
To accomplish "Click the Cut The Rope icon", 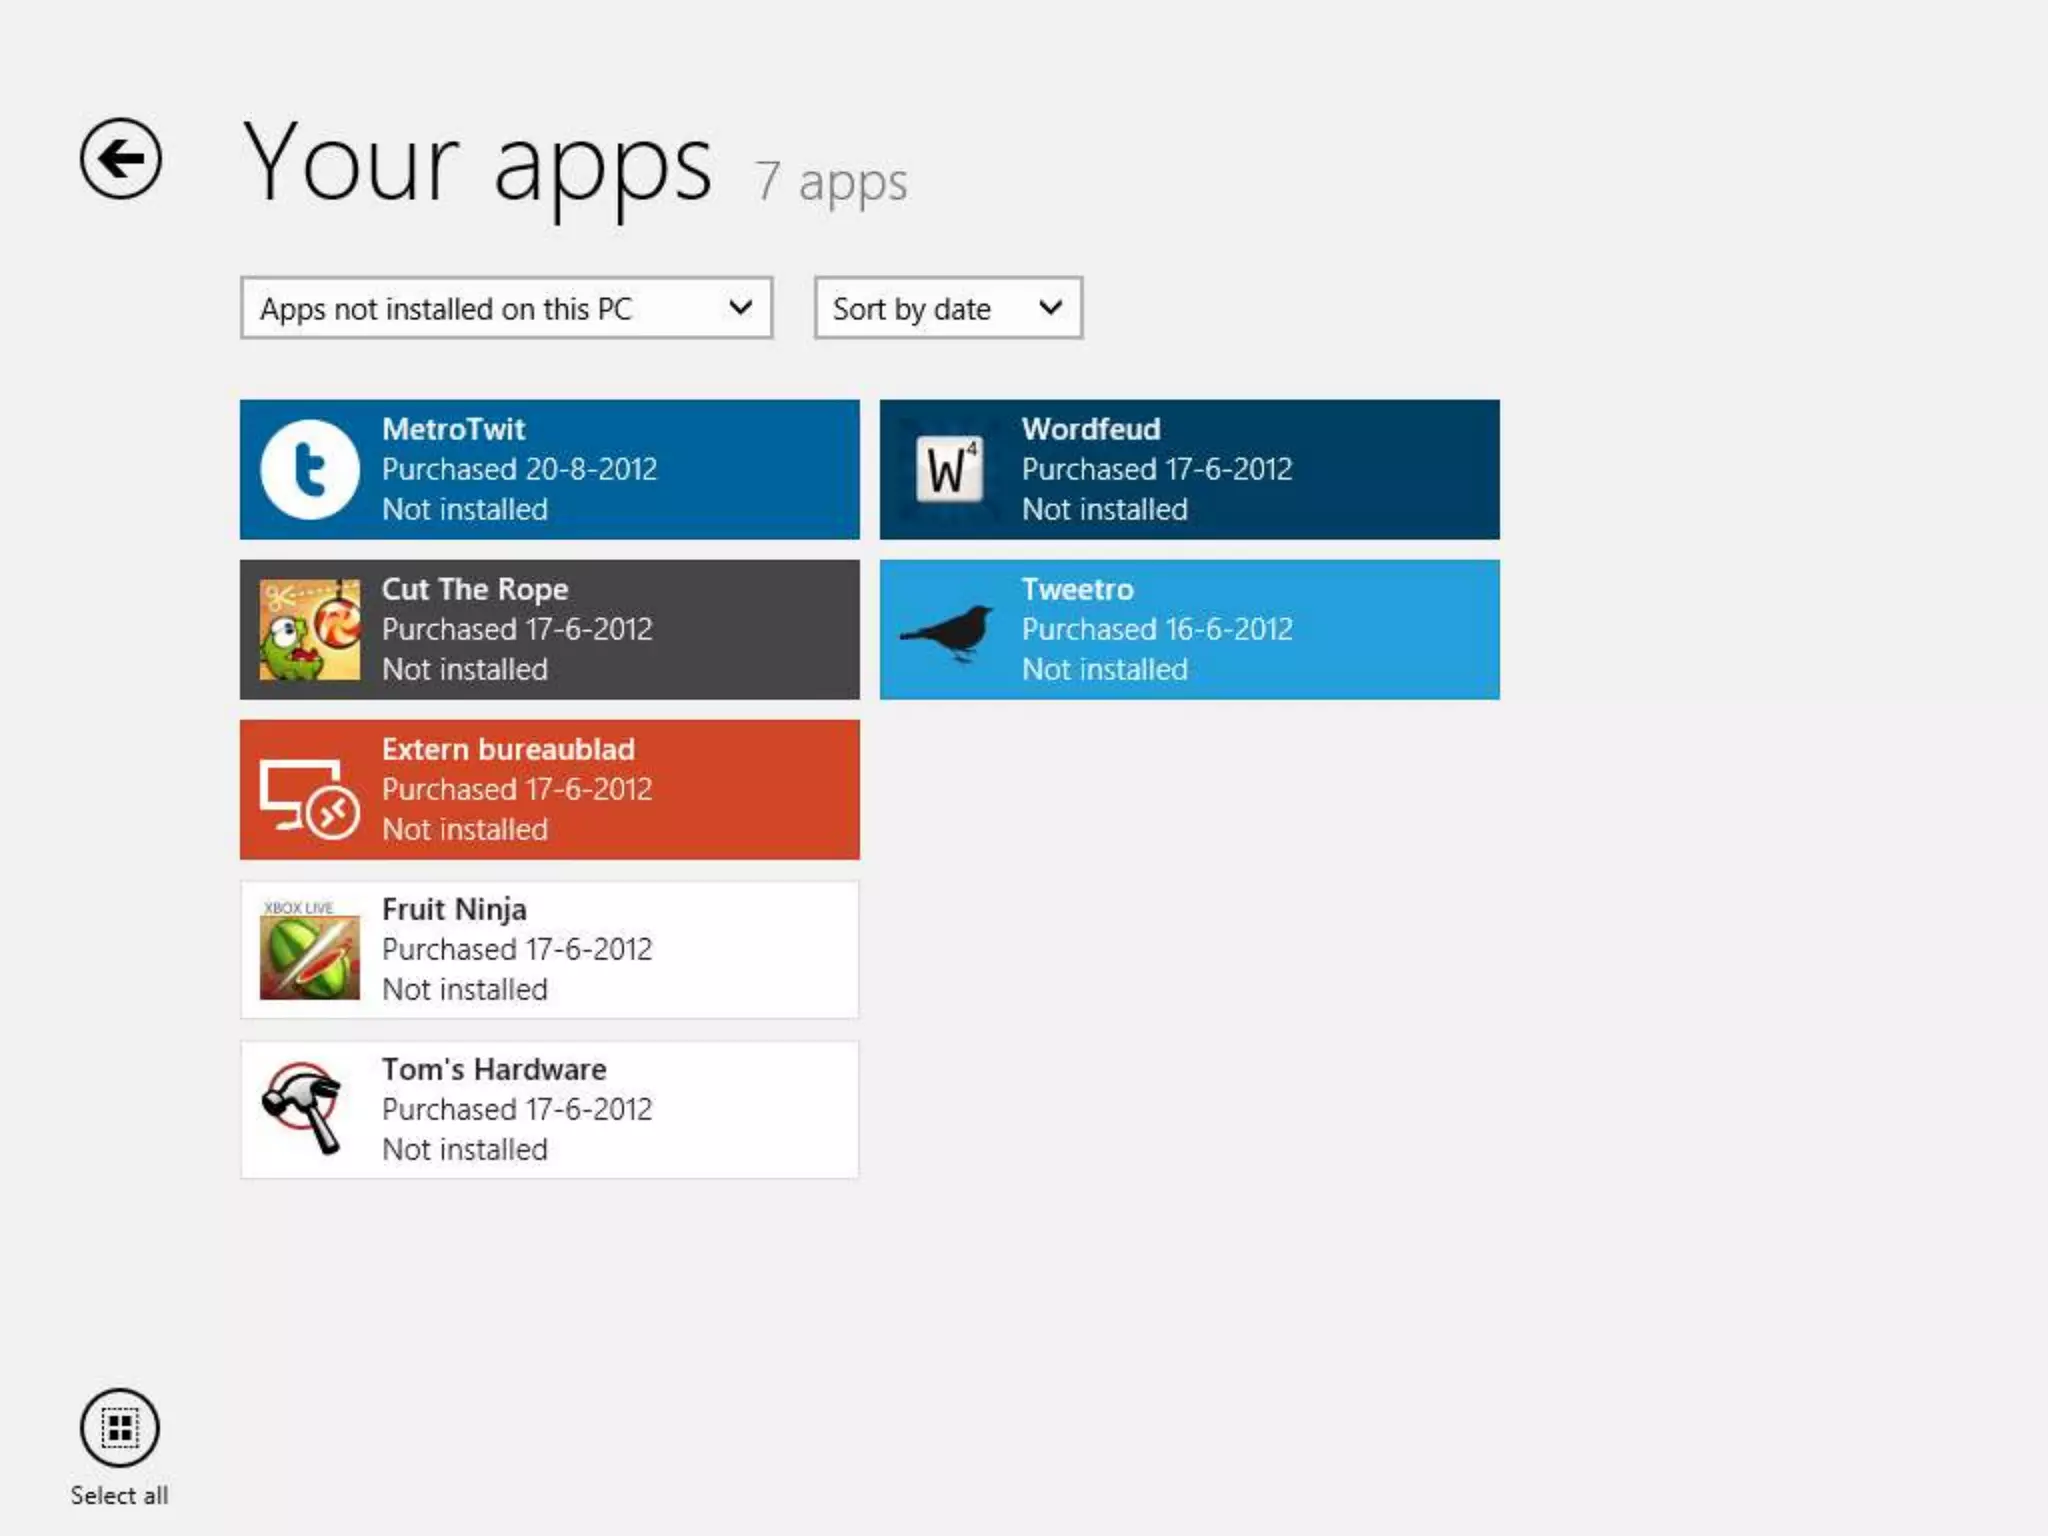I will pyautogui.click(x=310, y=629).
